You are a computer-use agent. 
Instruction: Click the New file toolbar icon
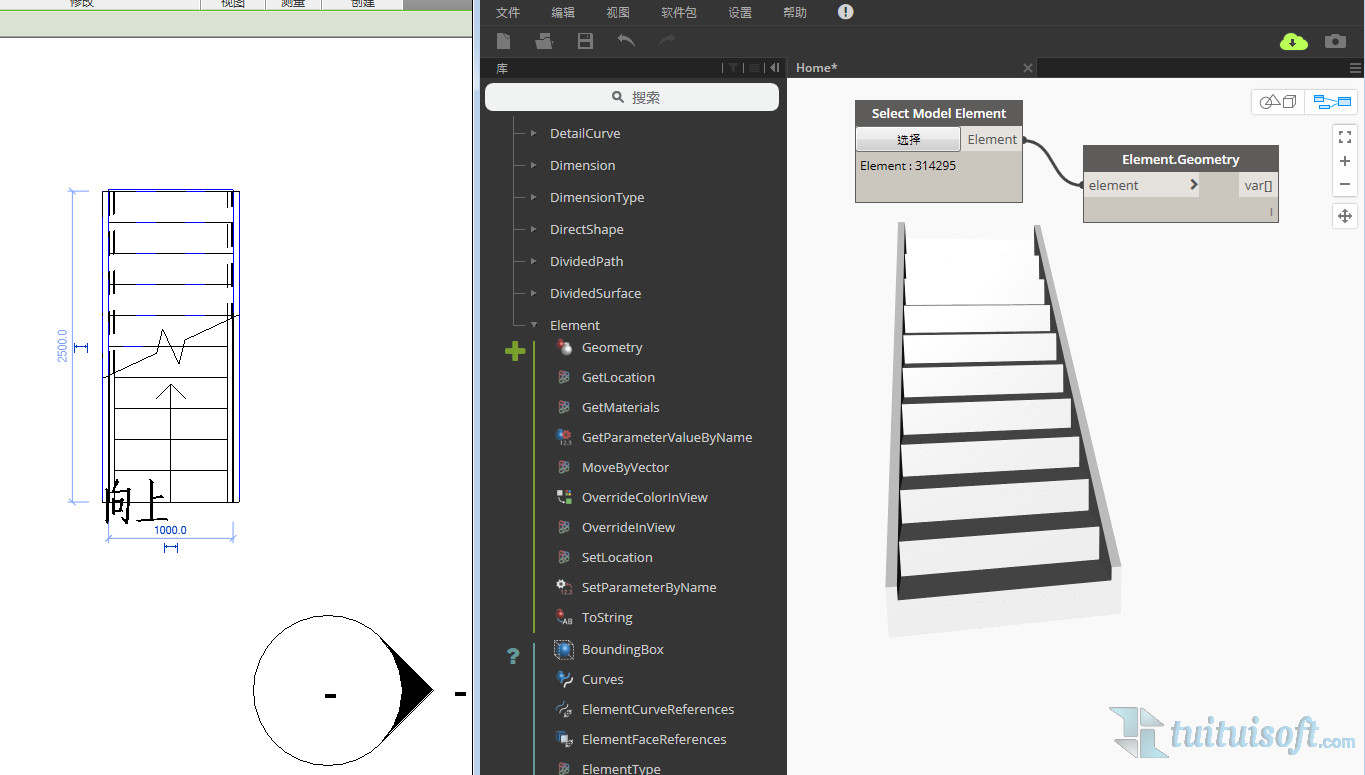[x=504, y=41]
